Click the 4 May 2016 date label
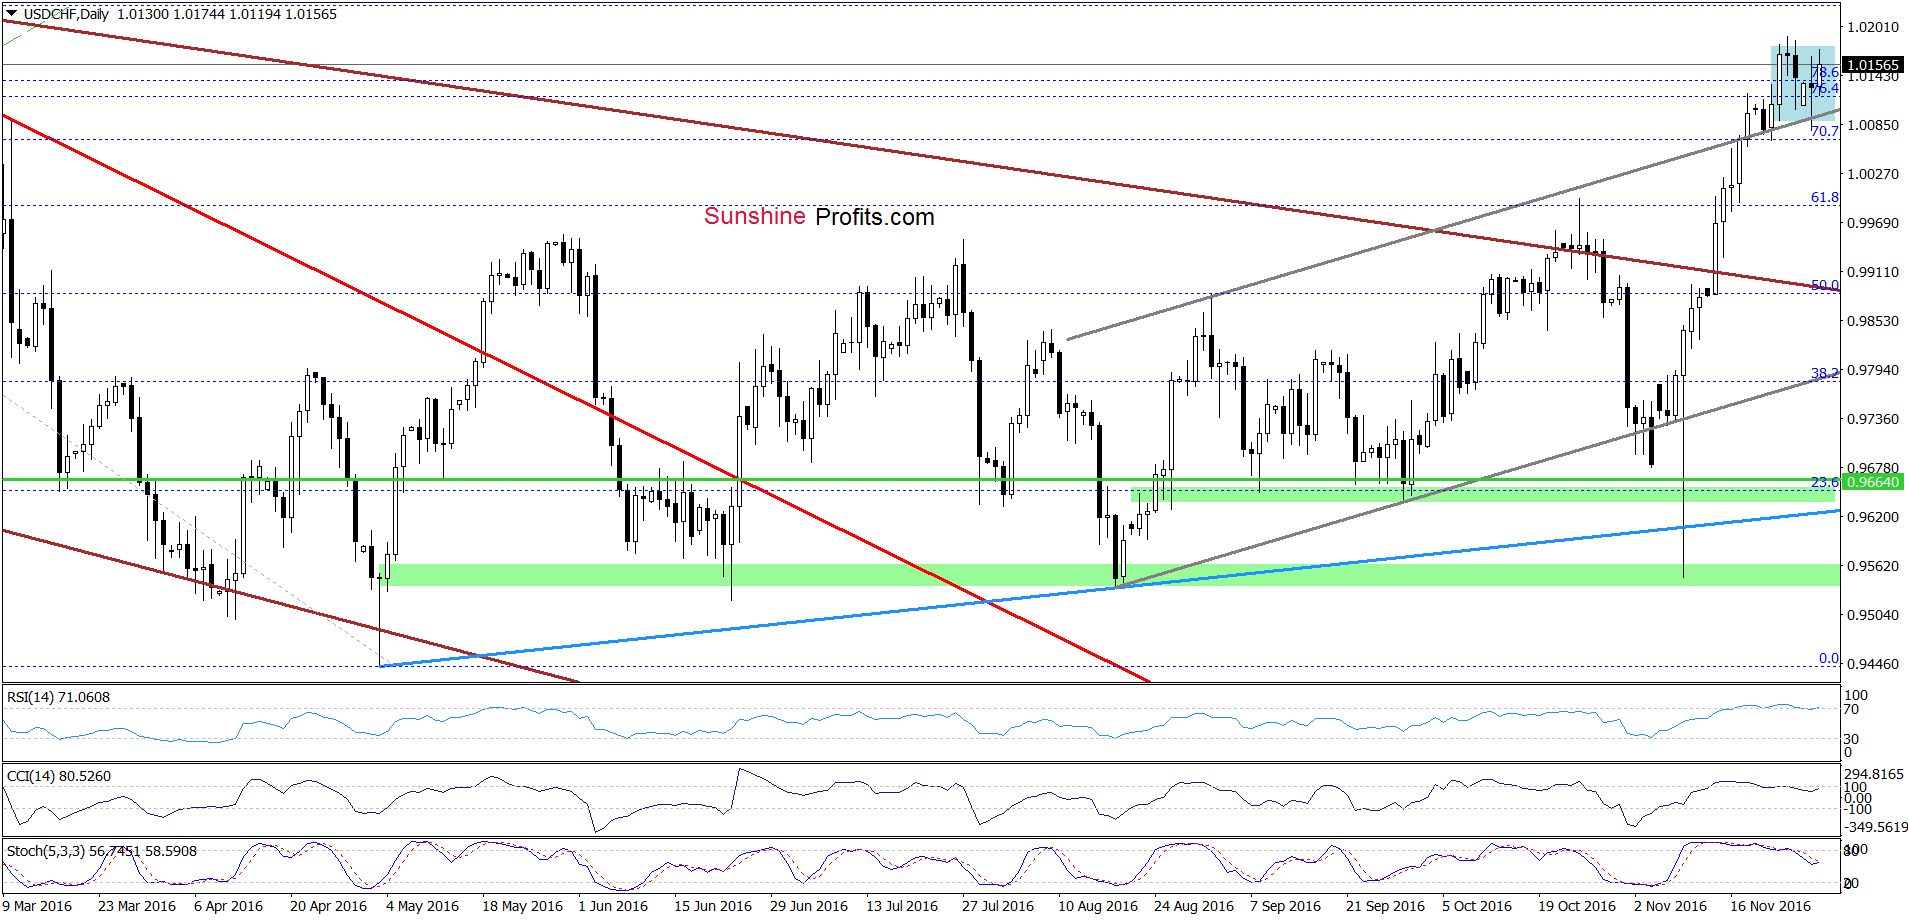 click(x=422, y=906)
